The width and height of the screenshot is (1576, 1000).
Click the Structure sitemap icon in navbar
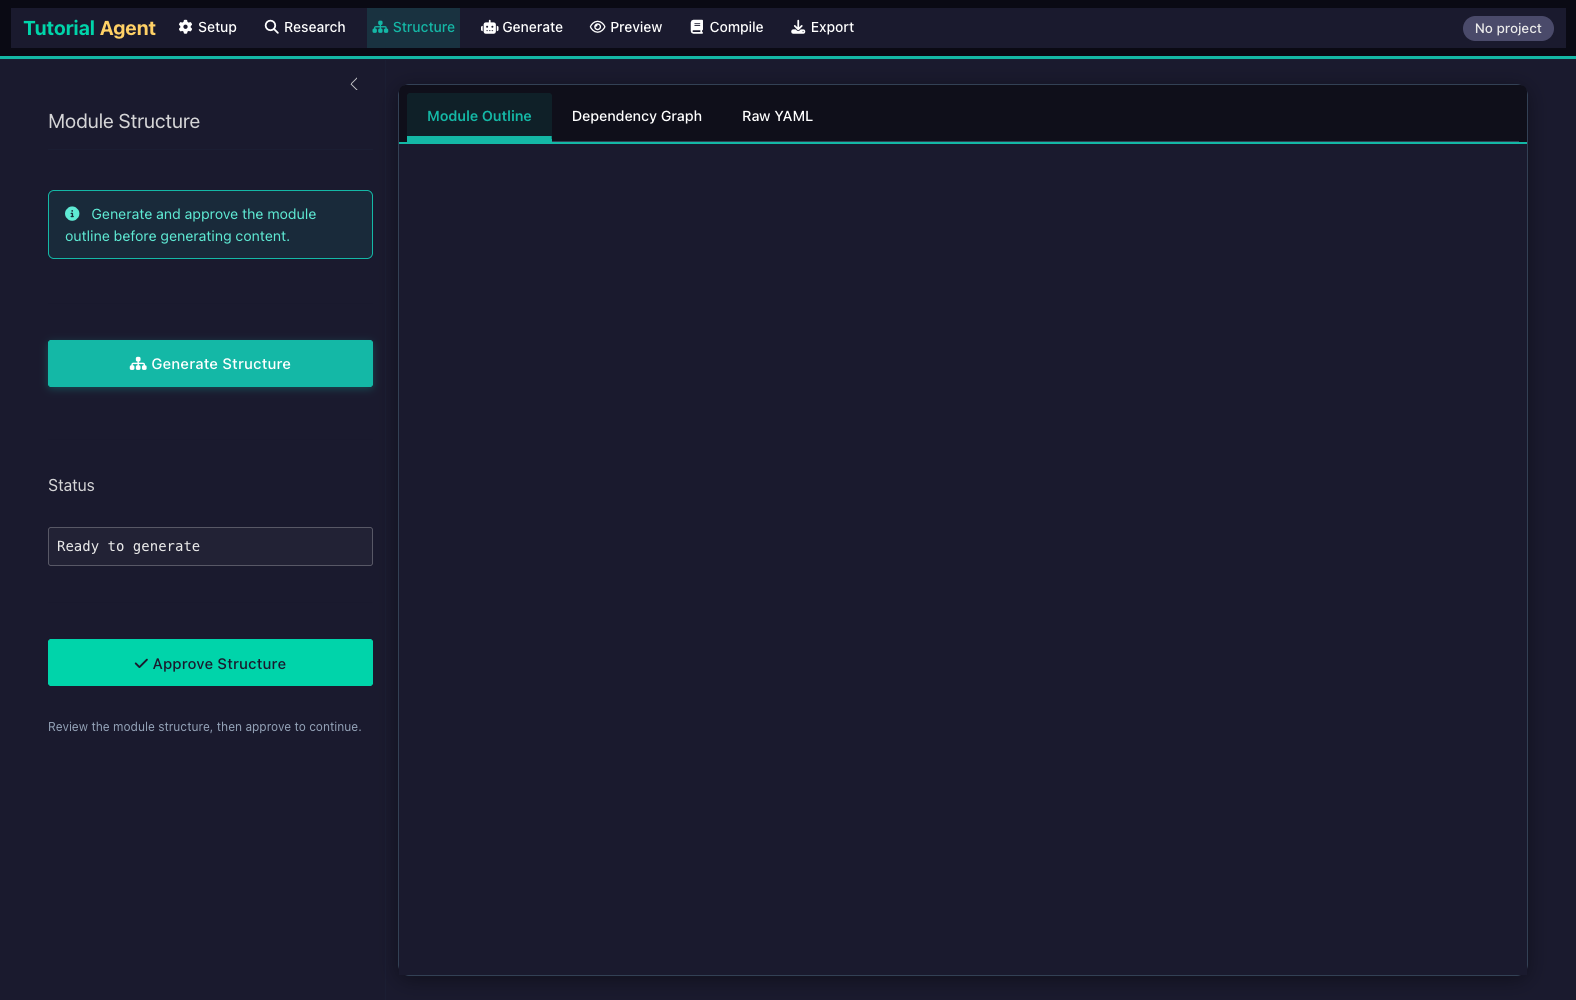(380, 27)
